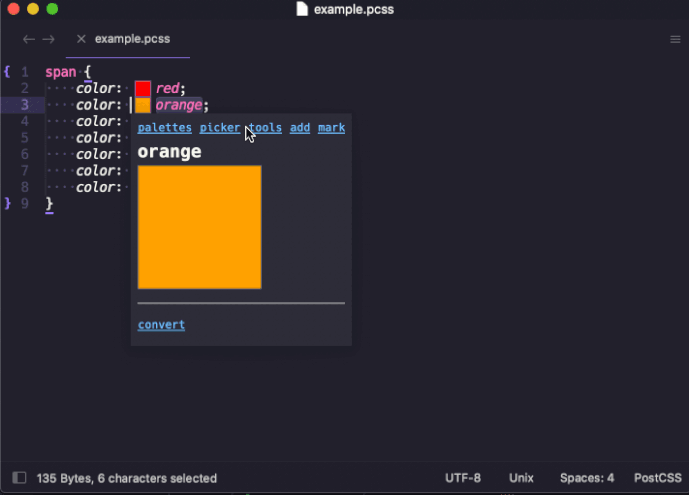Open the hamburger menu icon at top right
689x495 pixels.
[x=675, y=40]
